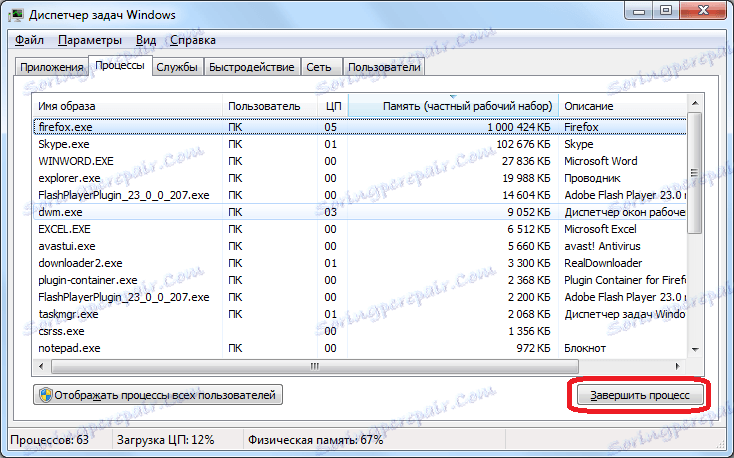The image size is (734, 458).
Task: Click the vertical scrollbar thumb
Action: tap(695, 172)
